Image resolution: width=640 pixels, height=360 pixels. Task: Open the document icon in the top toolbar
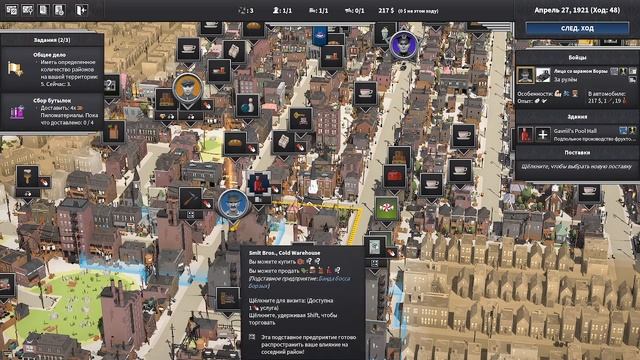point(43,10)
